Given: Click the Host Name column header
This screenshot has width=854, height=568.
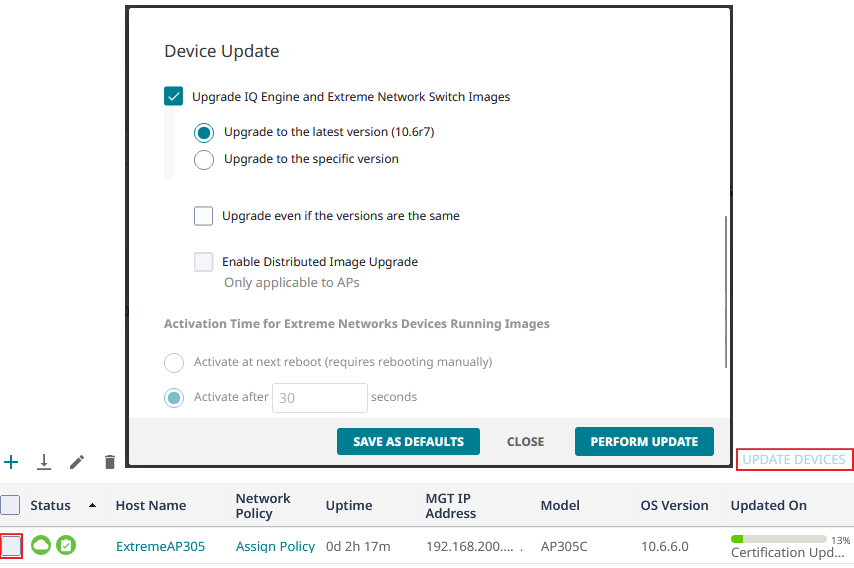Looking at the screenshot, I should click(x=151, y=505).
